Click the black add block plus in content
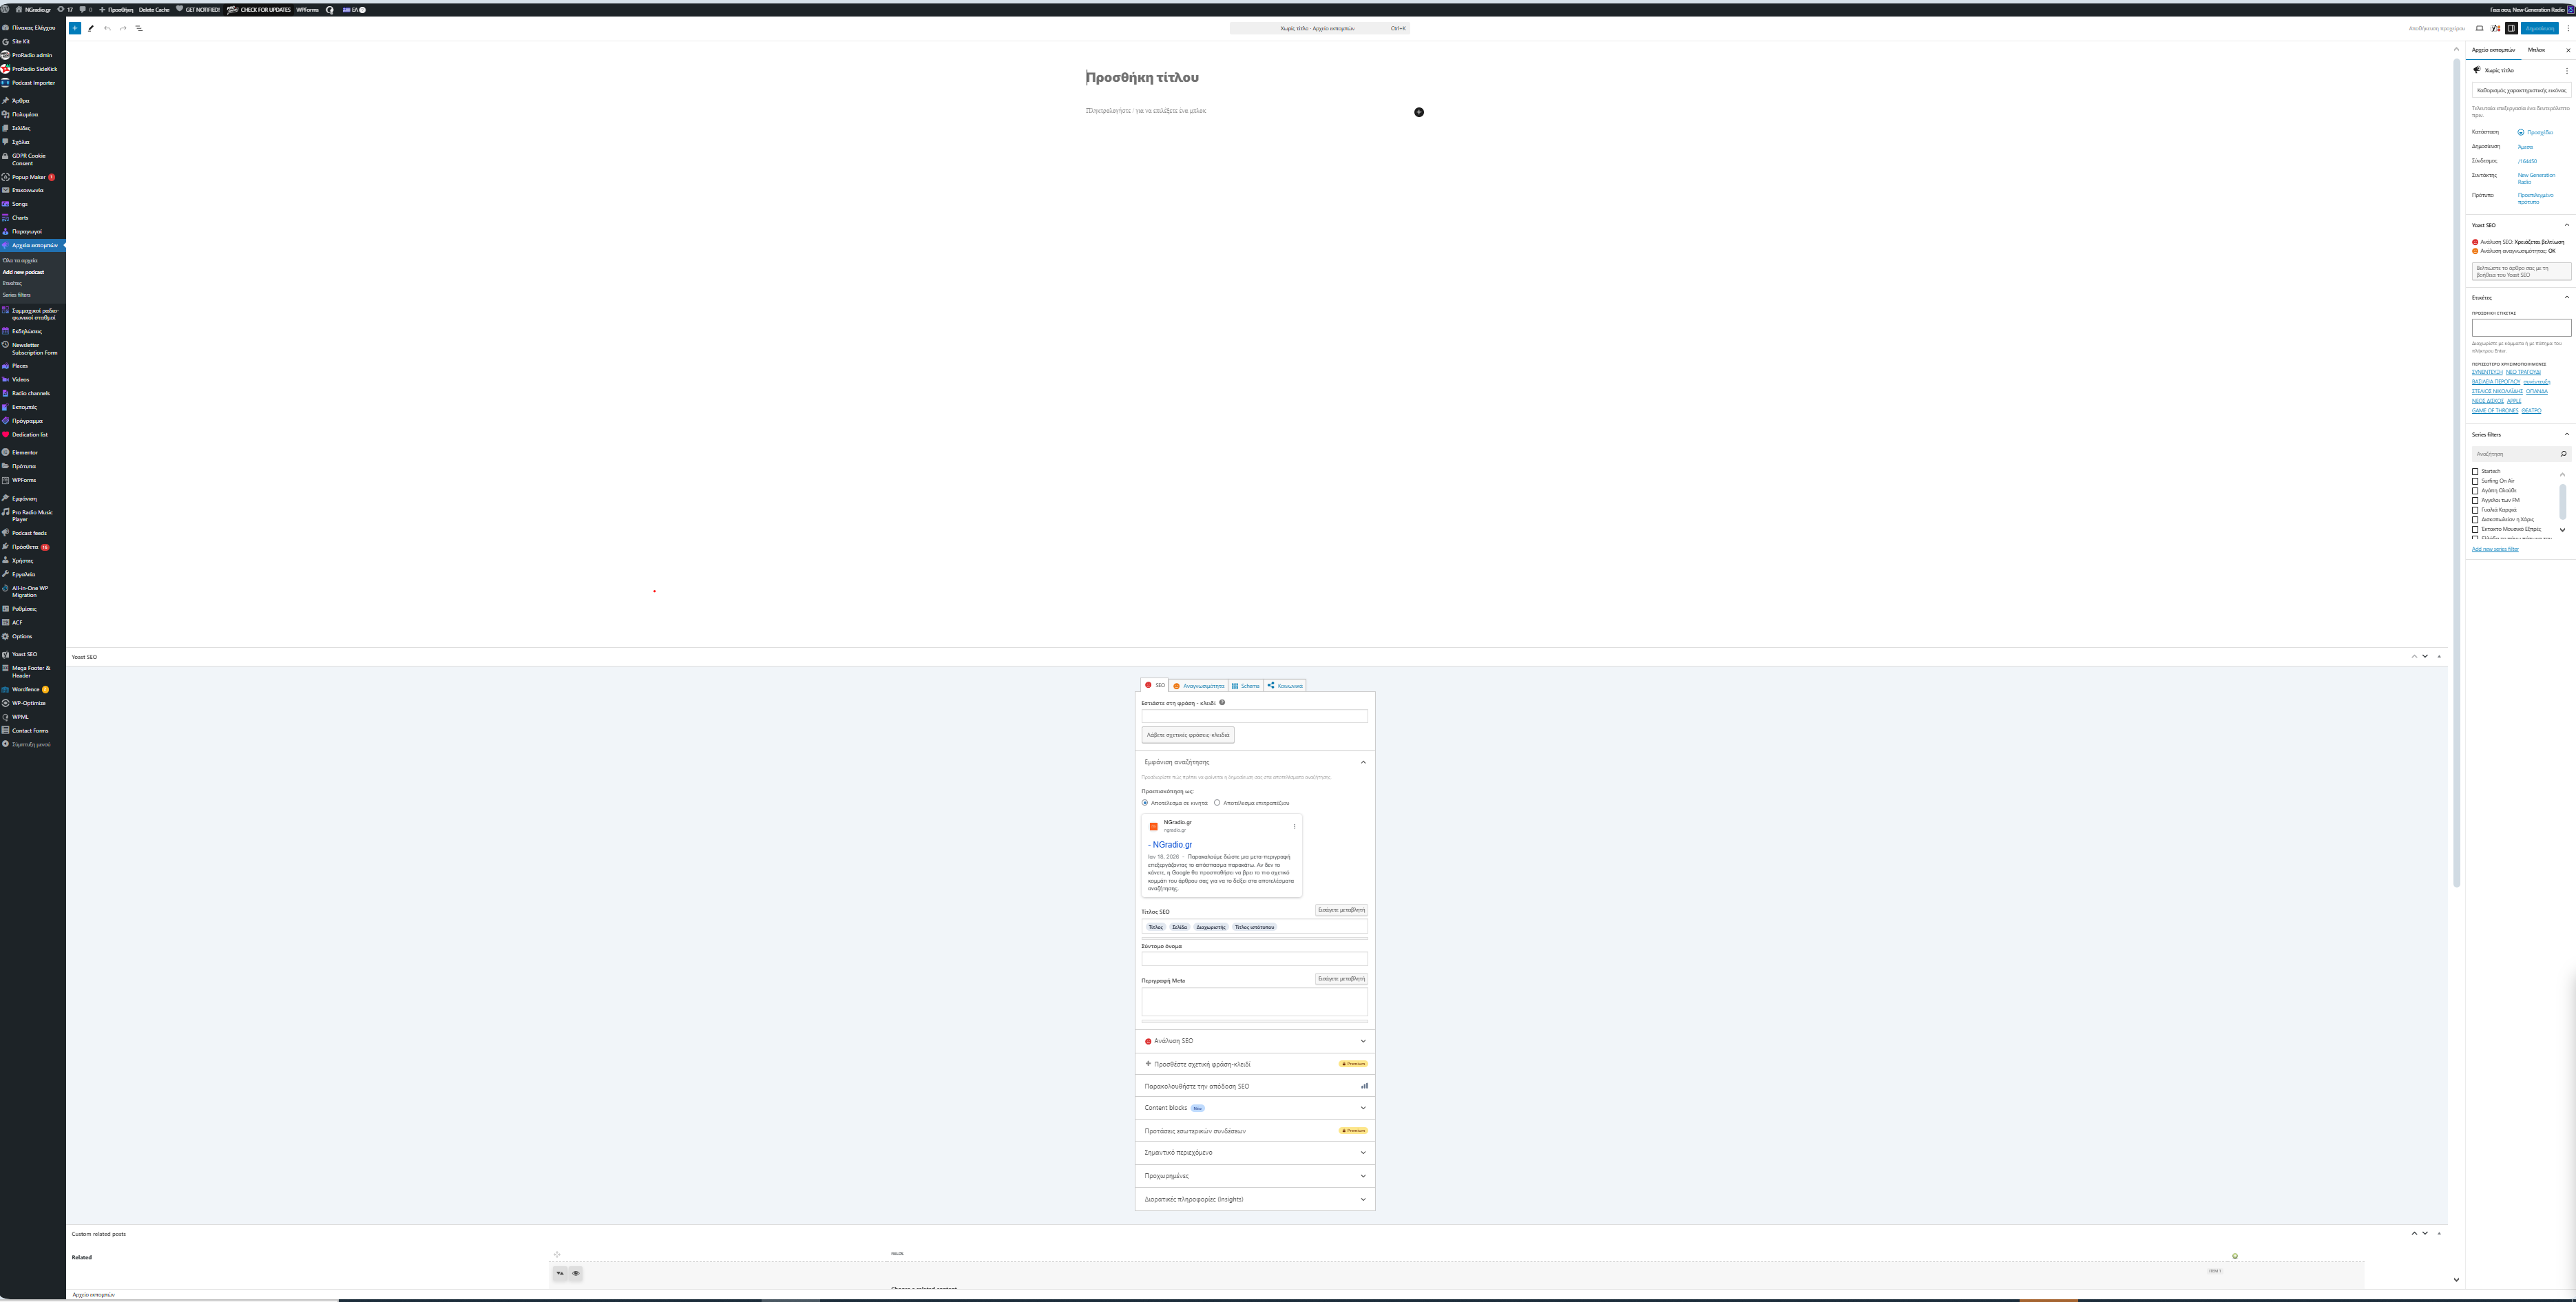 (x=1418, y=112)
